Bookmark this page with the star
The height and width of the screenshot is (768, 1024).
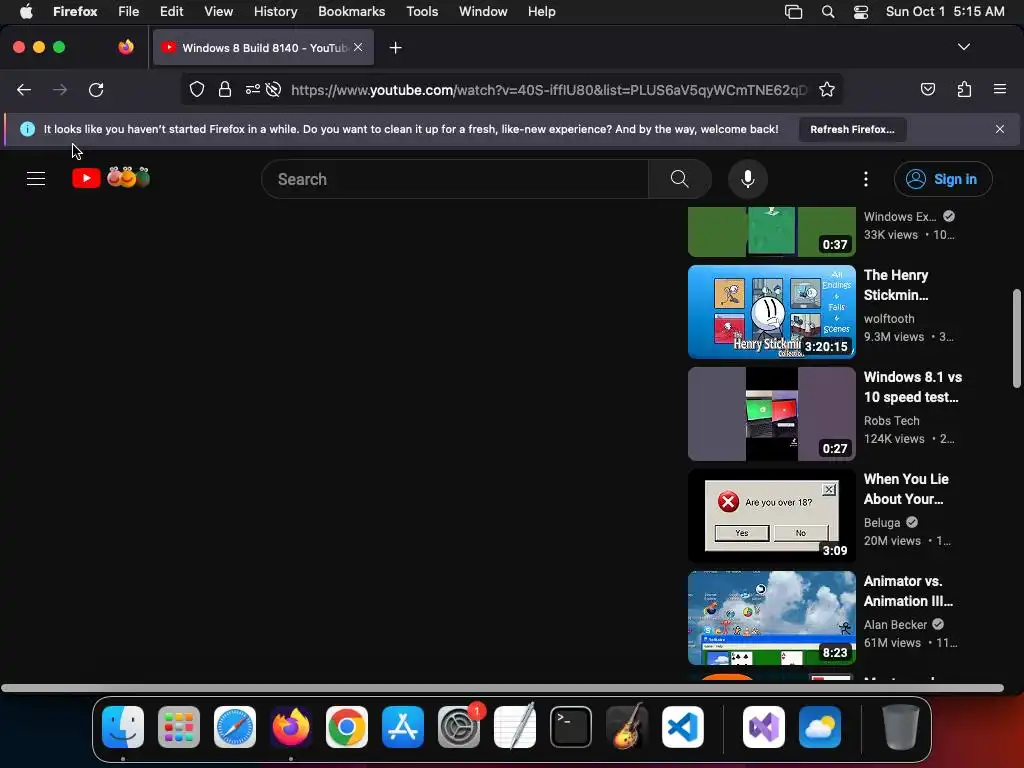(x=827, y=89)
